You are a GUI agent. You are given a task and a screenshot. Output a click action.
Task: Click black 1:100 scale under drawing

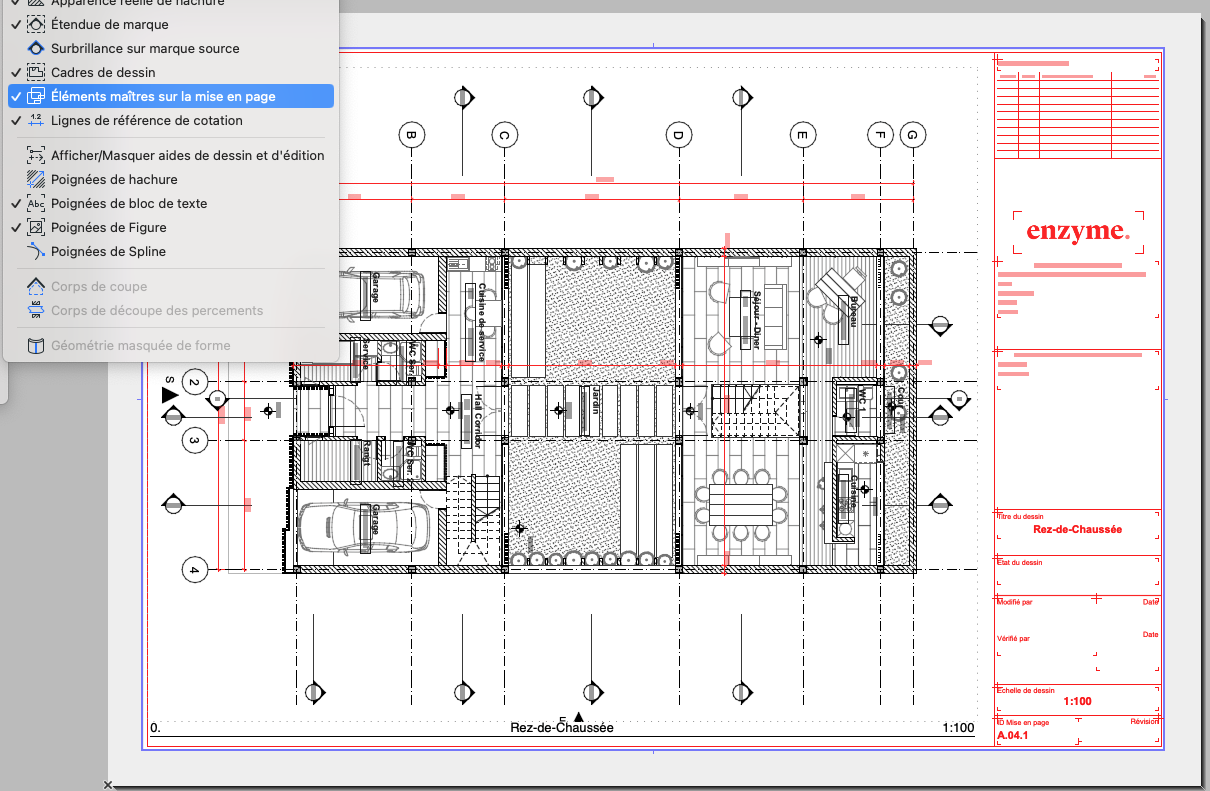pos(957,728)
